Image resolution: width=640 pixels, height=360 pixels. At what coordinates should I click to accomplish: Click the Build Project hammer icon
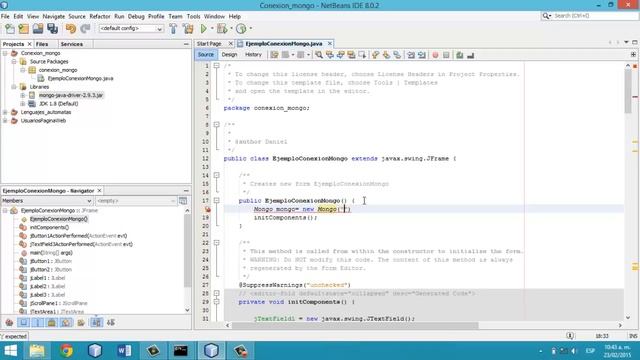coord(173,29)
